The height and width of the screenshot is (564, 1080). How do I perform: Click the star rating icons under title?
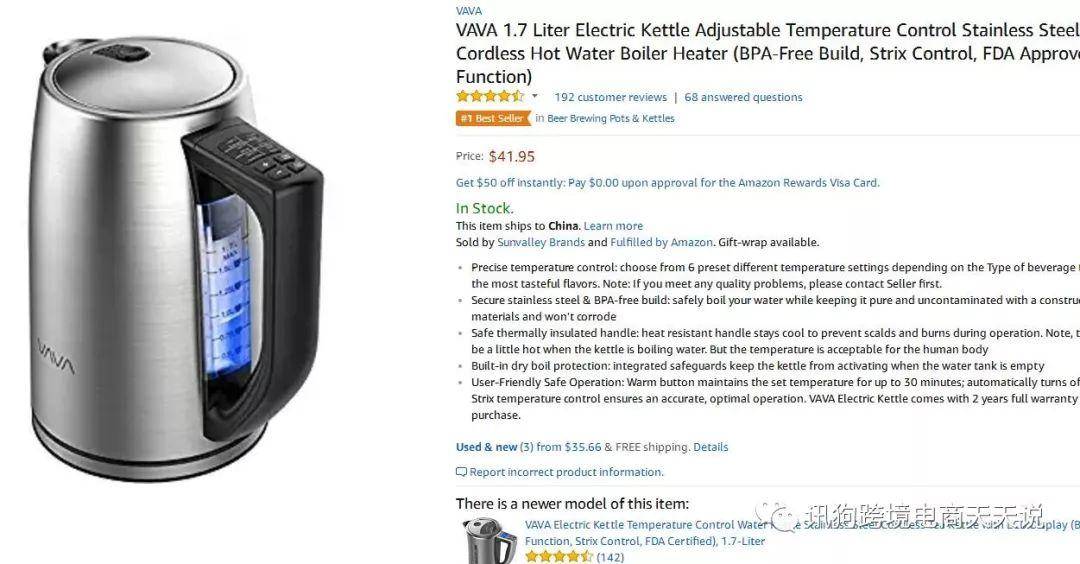point(490,96)
